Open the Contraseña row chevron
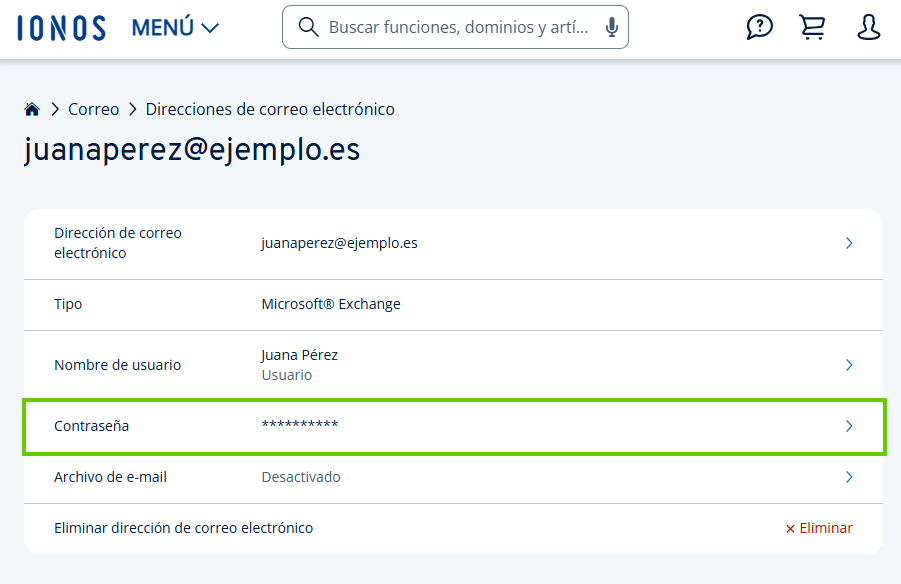The image size is (901, 584). pyautogui.click(x=848, y=426)
